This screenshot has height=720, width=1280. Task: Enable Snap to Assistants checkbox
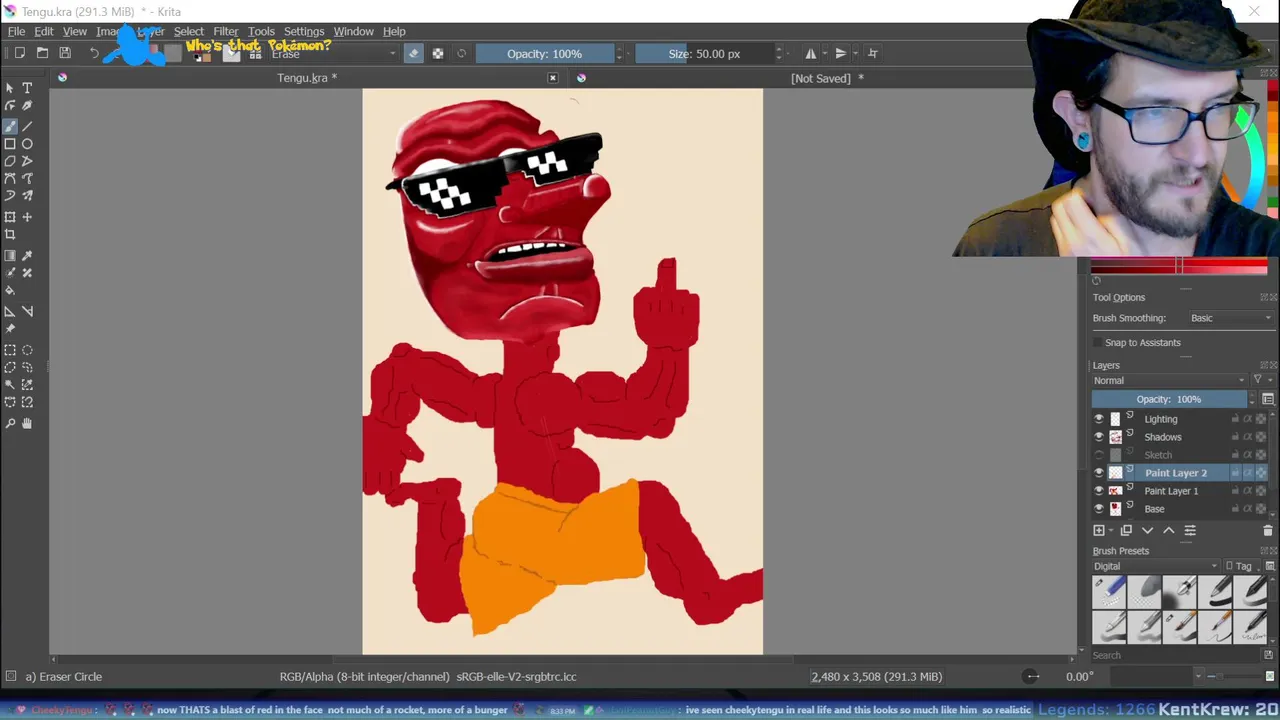(x=1098, y=342)
